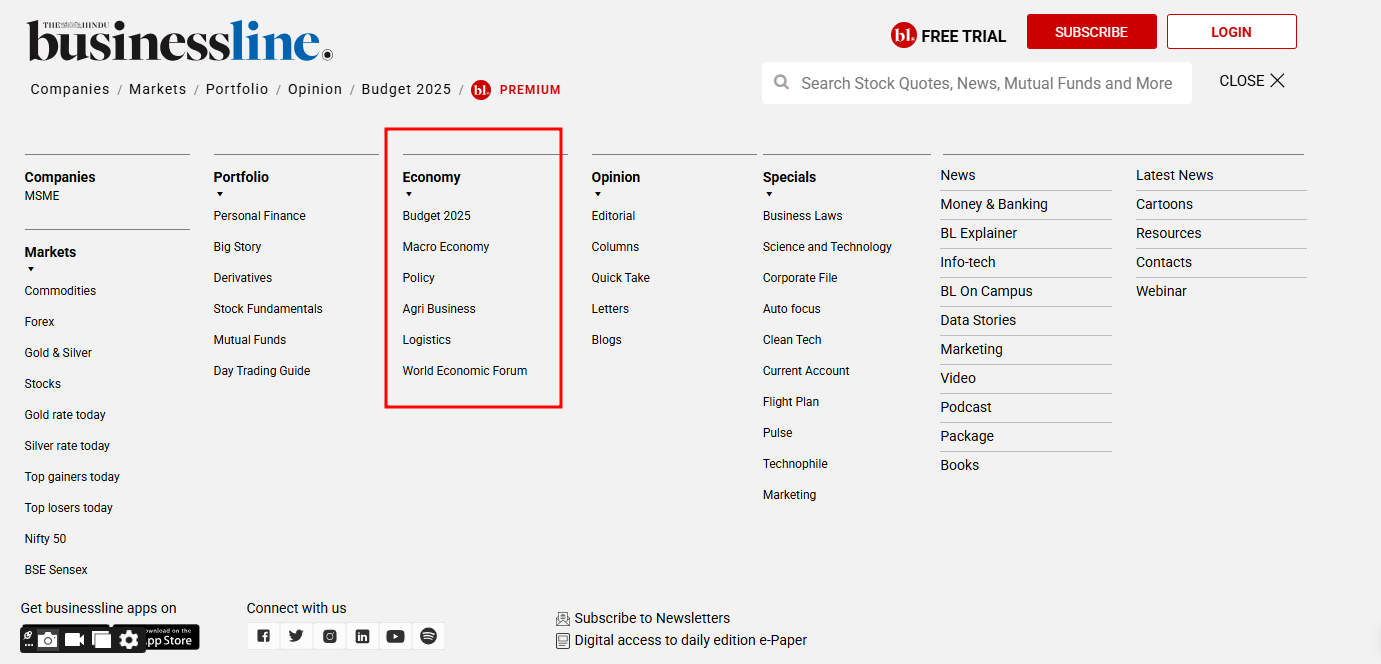This screenshot has width=1381, height=664.
Task: Click the Login button
Action: [x=1231, y=32]
